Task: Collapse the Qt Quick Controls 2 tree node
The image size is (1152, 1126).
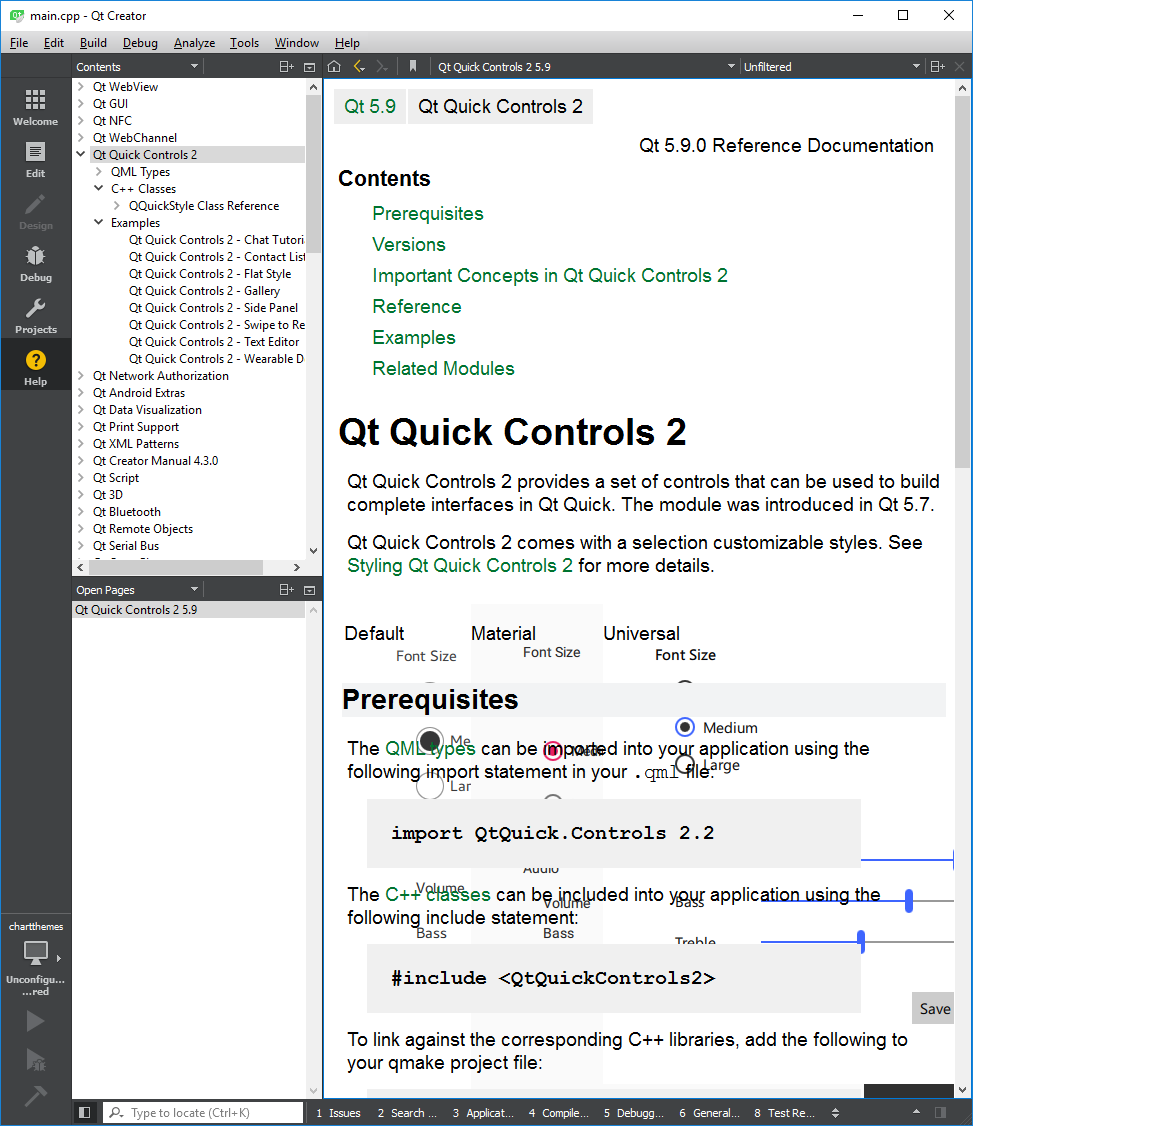Action: point(81,155)
